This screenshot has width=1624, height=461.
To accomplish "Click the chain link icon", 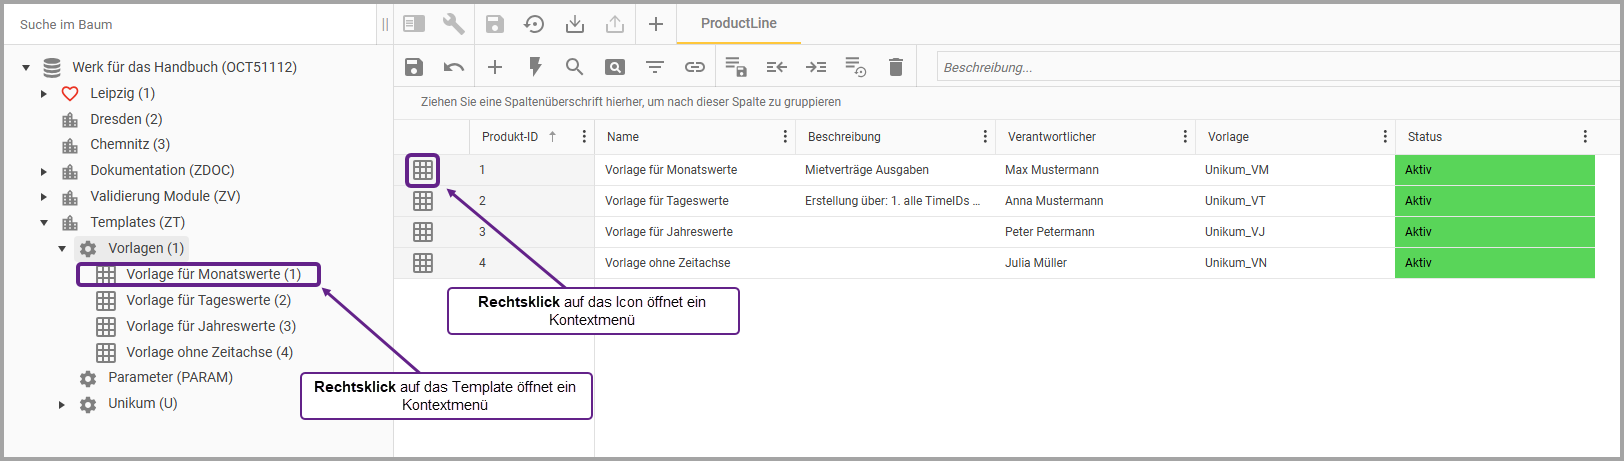I will (x=695, y=67).
